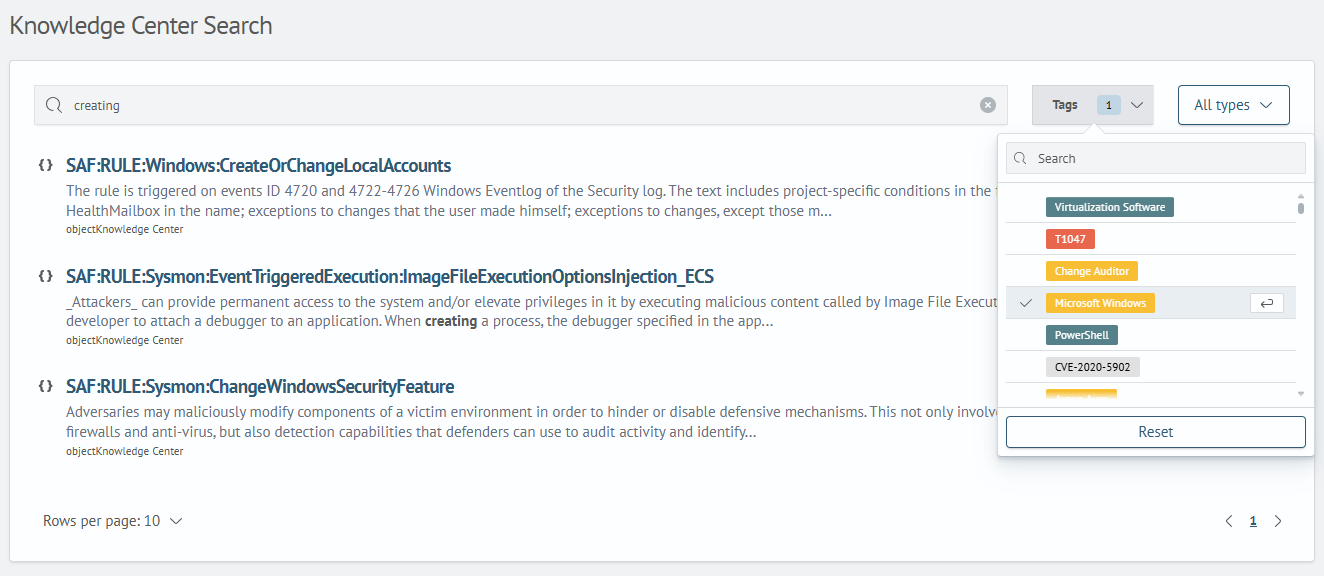The width and height of the screenshot is (1324, 576).
Task: Click Reset button in tags panel
Action: 1156,432
